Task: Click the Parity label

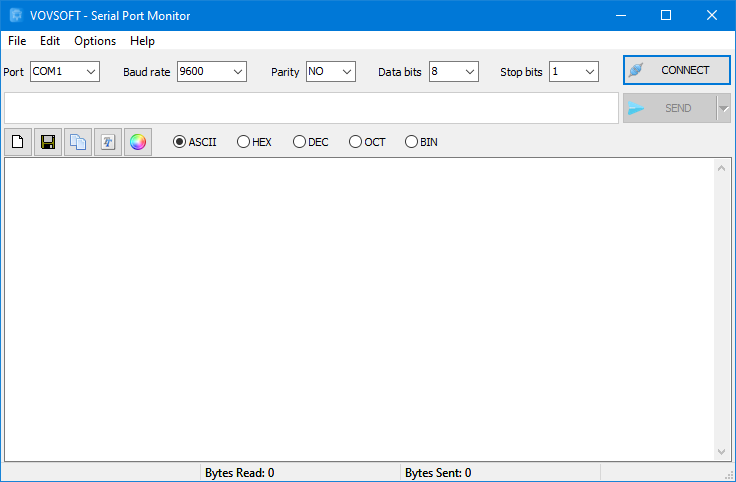Action: [x=285, y=72]
